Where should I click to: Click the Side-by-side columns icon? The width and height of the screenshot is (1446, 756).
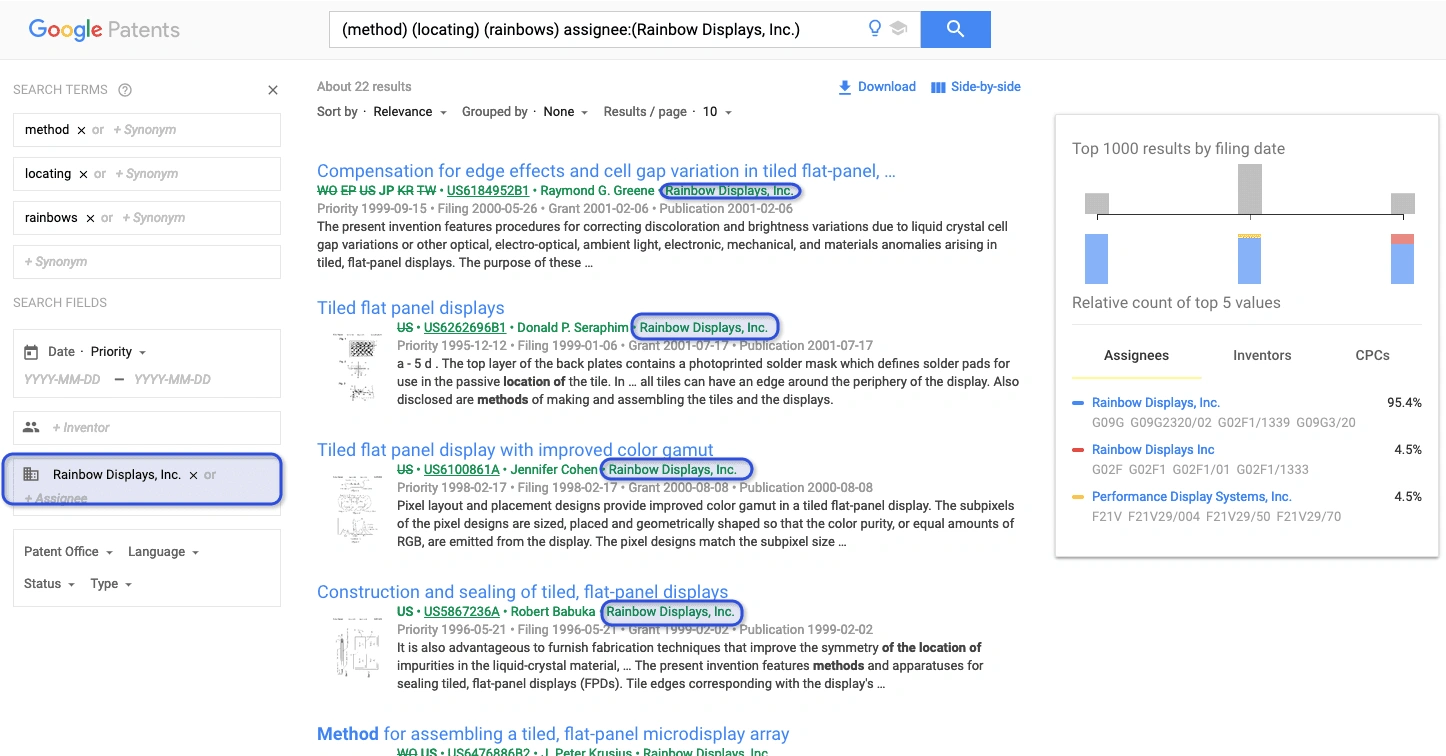coord(938,87)
